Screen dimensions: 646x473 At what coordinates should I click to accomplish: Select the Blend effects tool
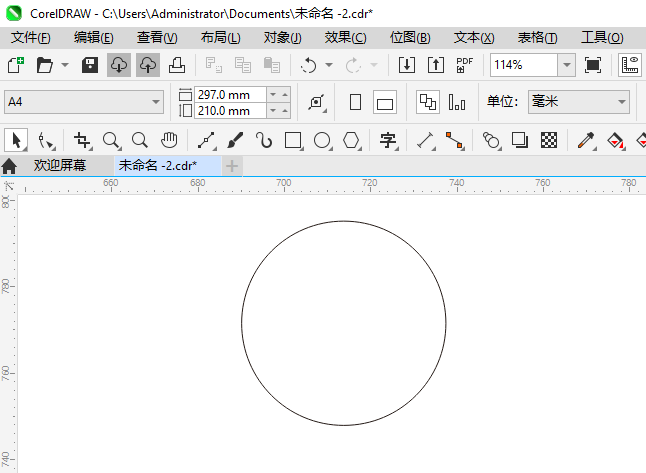[491, 140]
